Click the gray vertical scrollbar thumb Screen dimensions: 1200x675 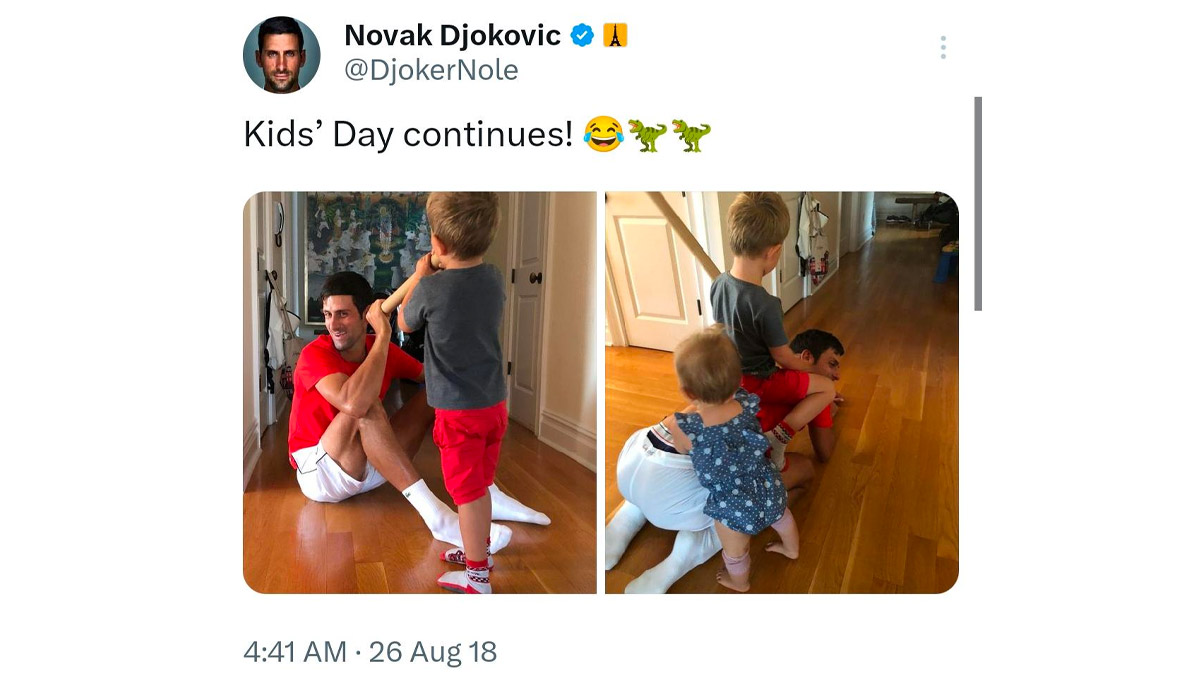978,203
